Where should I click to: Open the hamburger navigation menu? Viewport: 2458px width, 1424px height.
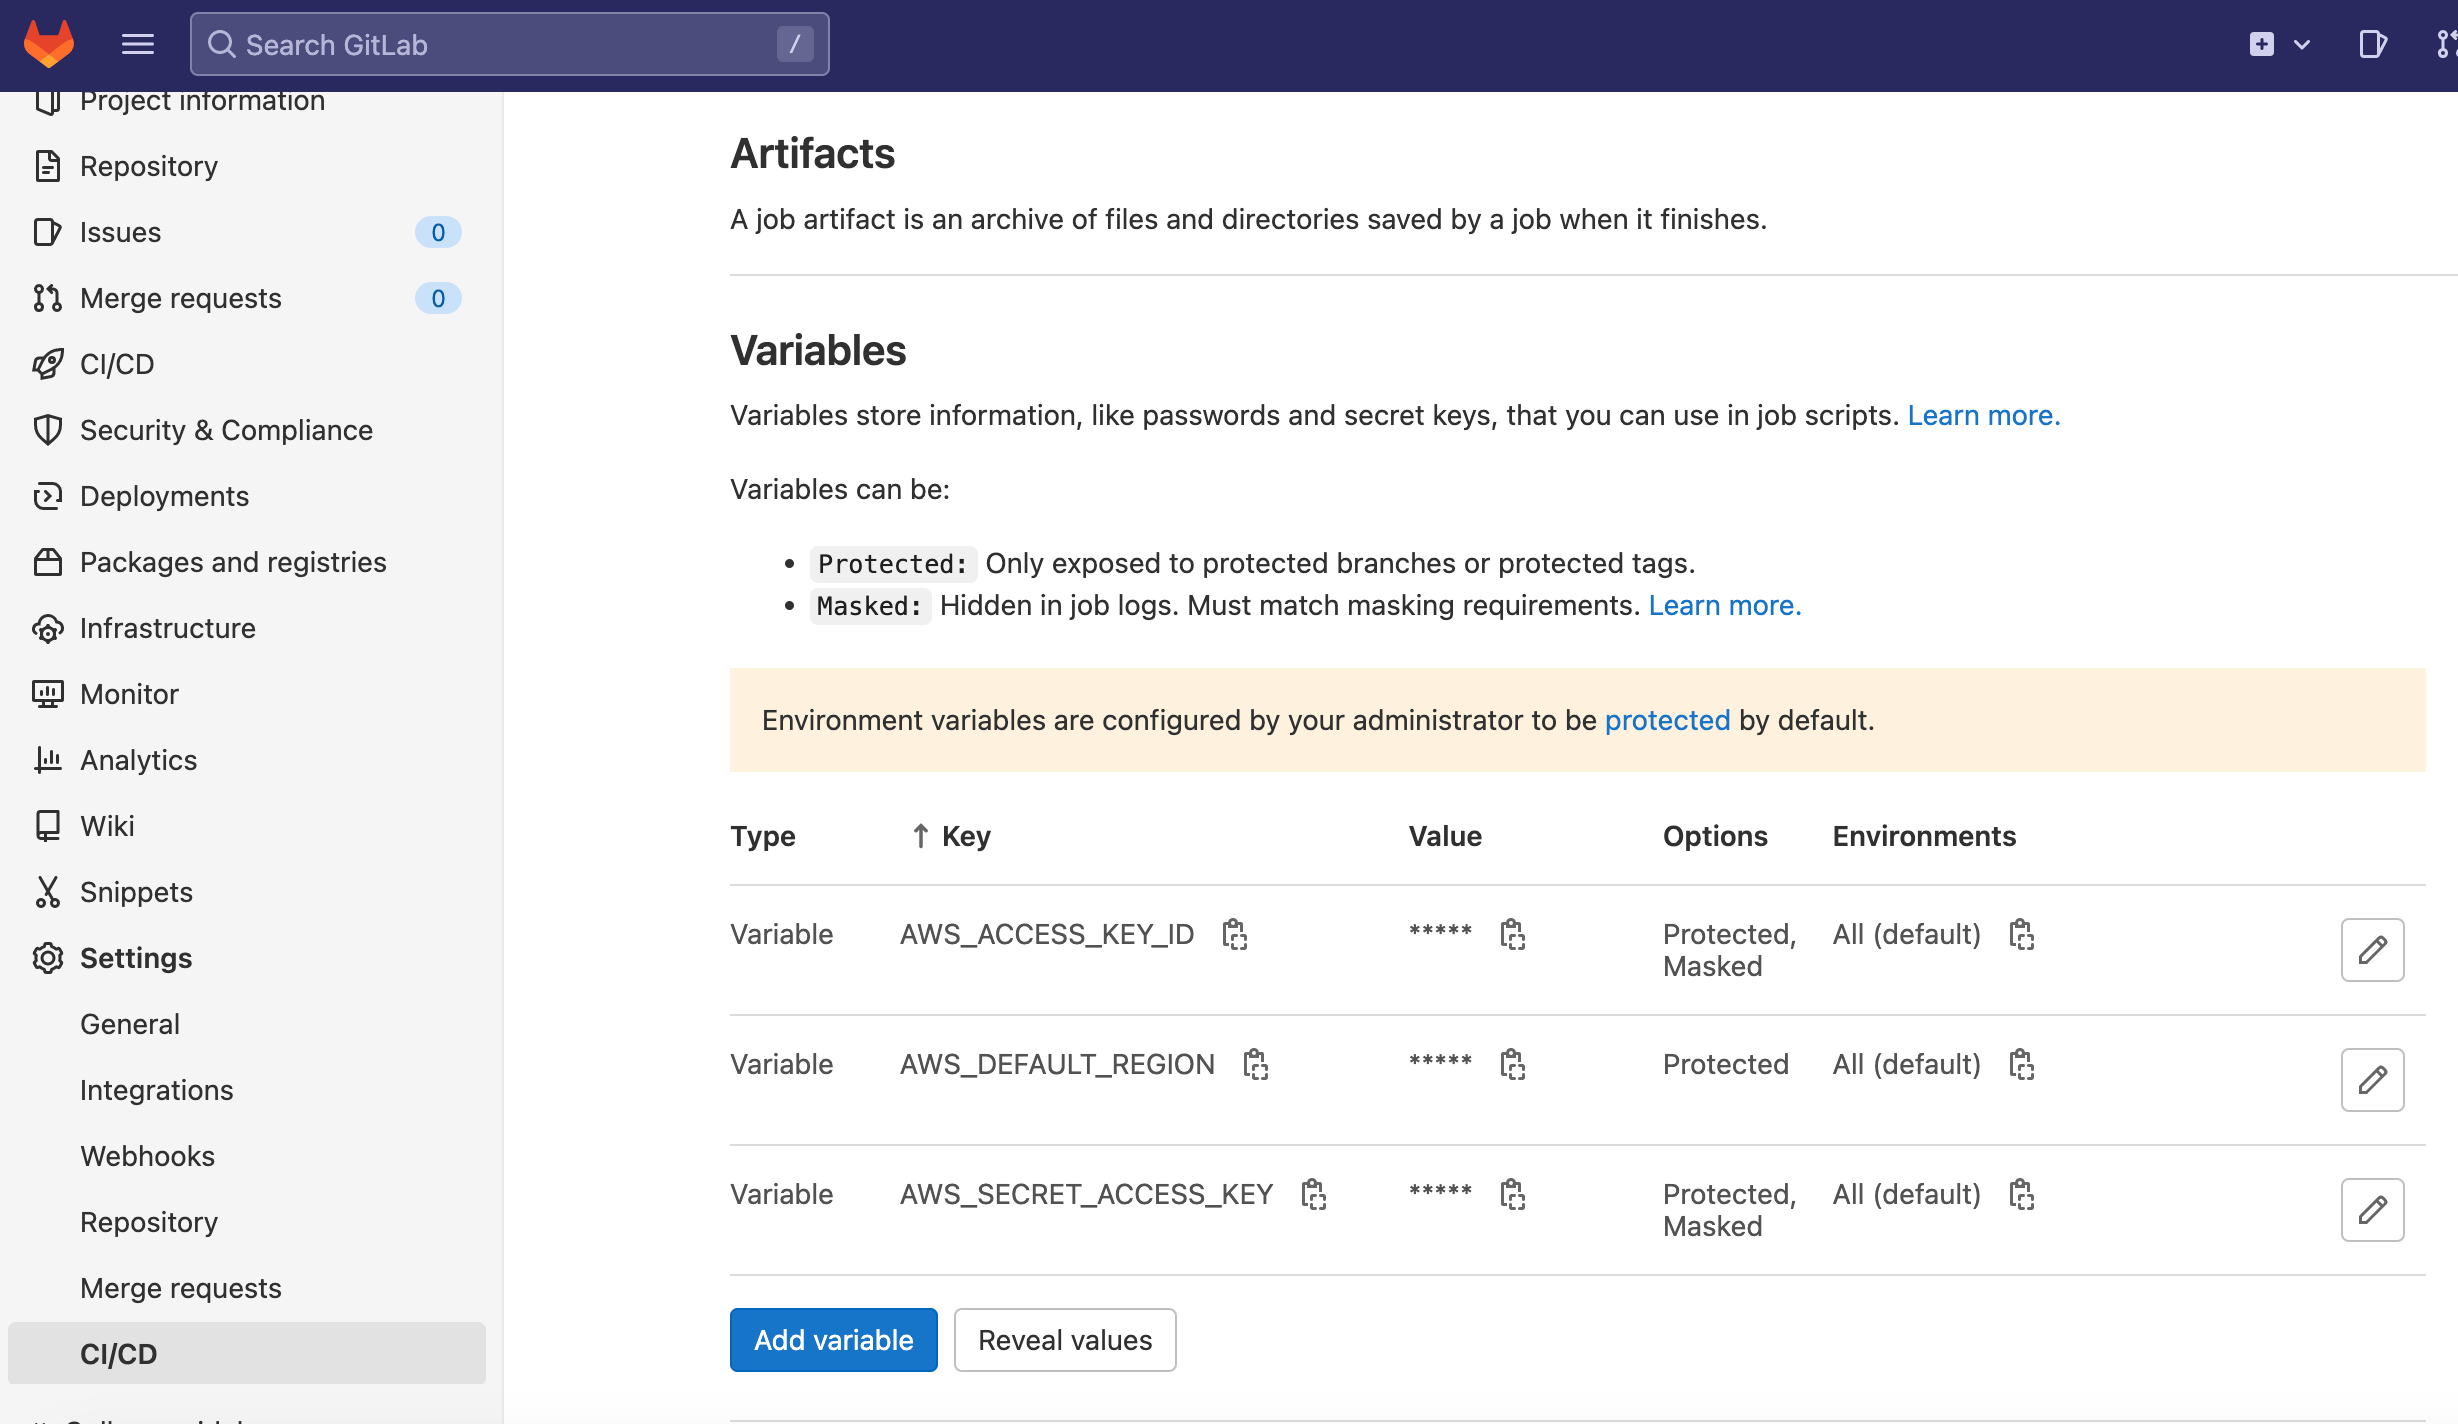pos(137,44)
